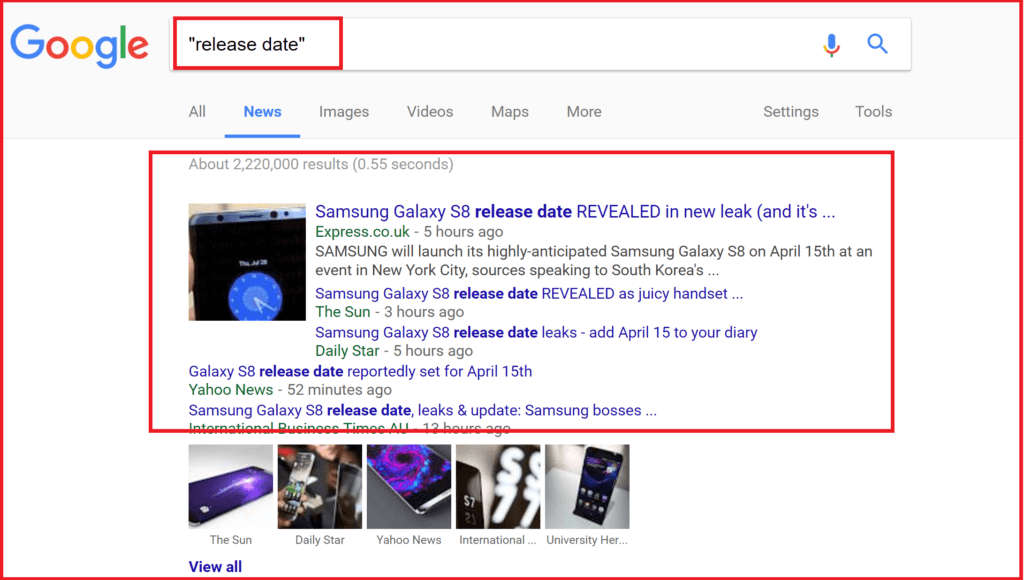Click "Daily Star - 5 hours ago" source line
The height and width of the screenshot is (580, 1024).
tap(394, 351)
